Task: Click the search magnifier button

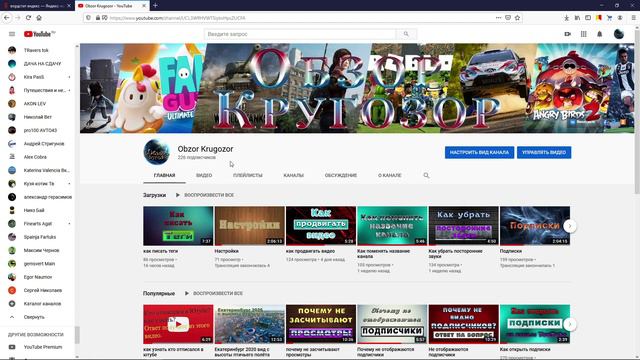Action: pyautogui.click(x=406, y=34)
